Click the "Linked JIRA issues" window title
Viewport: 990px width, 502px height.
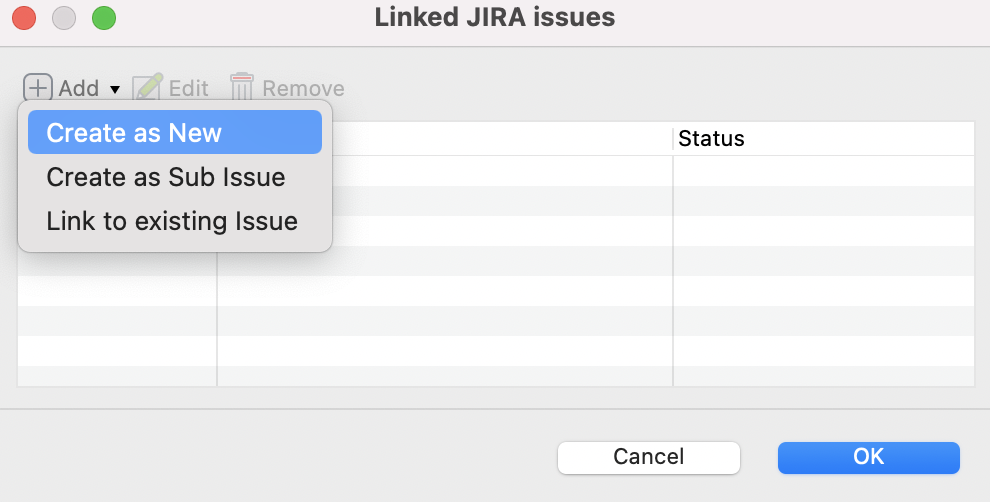click(494, 17)
